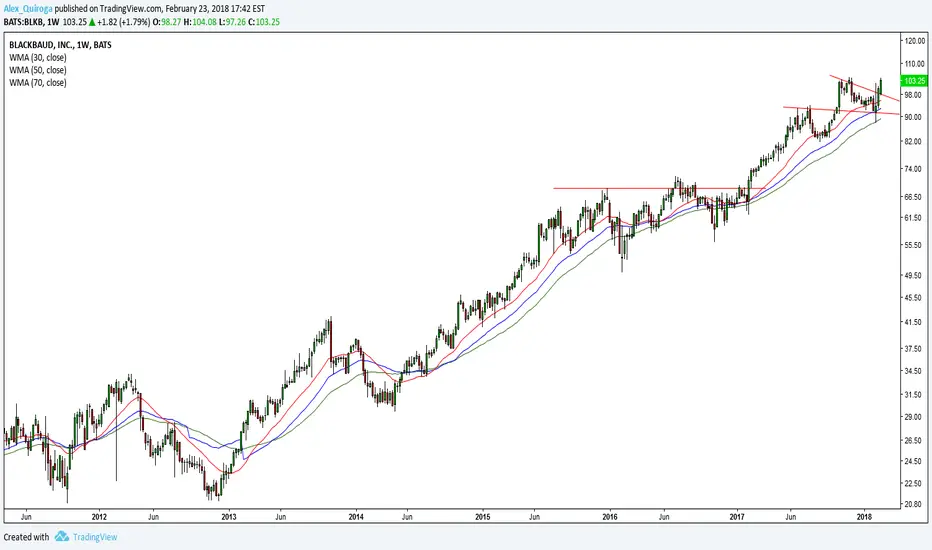Click the 66.50 price axis label
The width and height of the screenshot is (932, 550).
tap(914, 197)
